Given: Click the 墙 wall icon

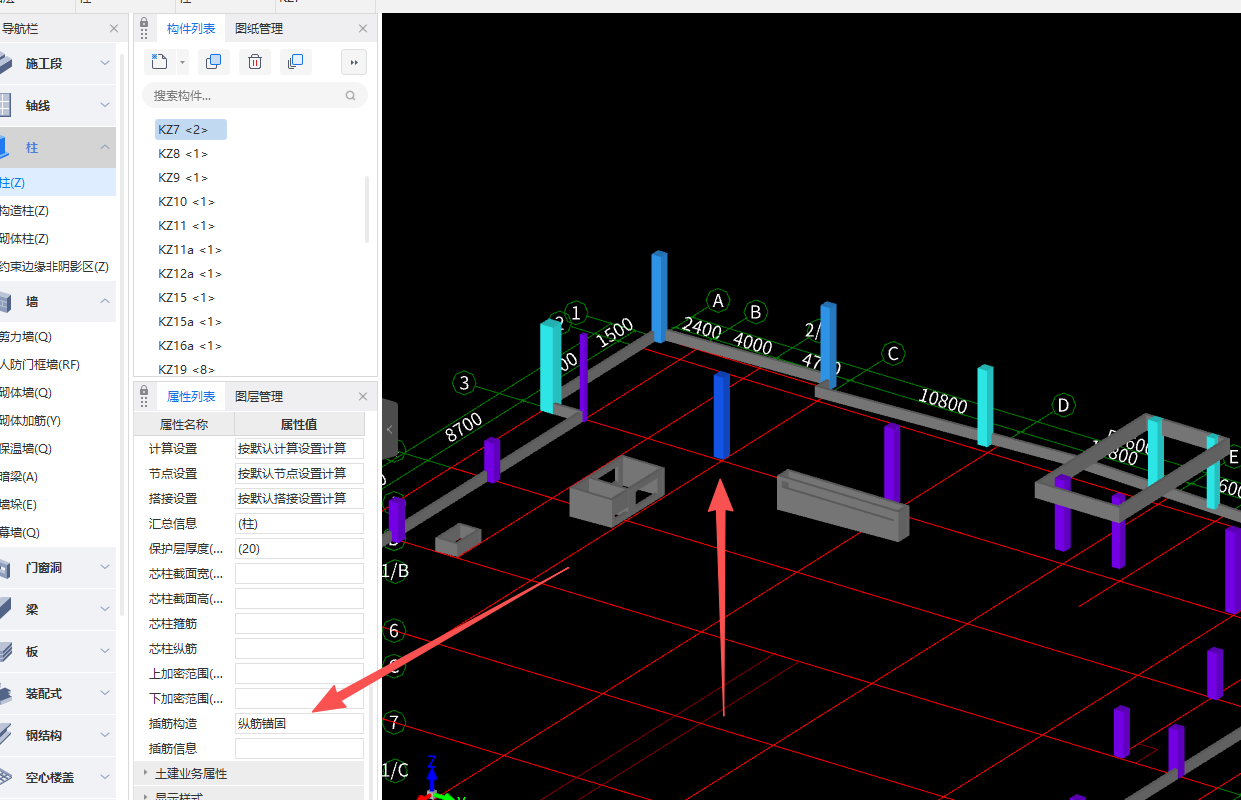Looking at the screenshot, I should 5,301.
